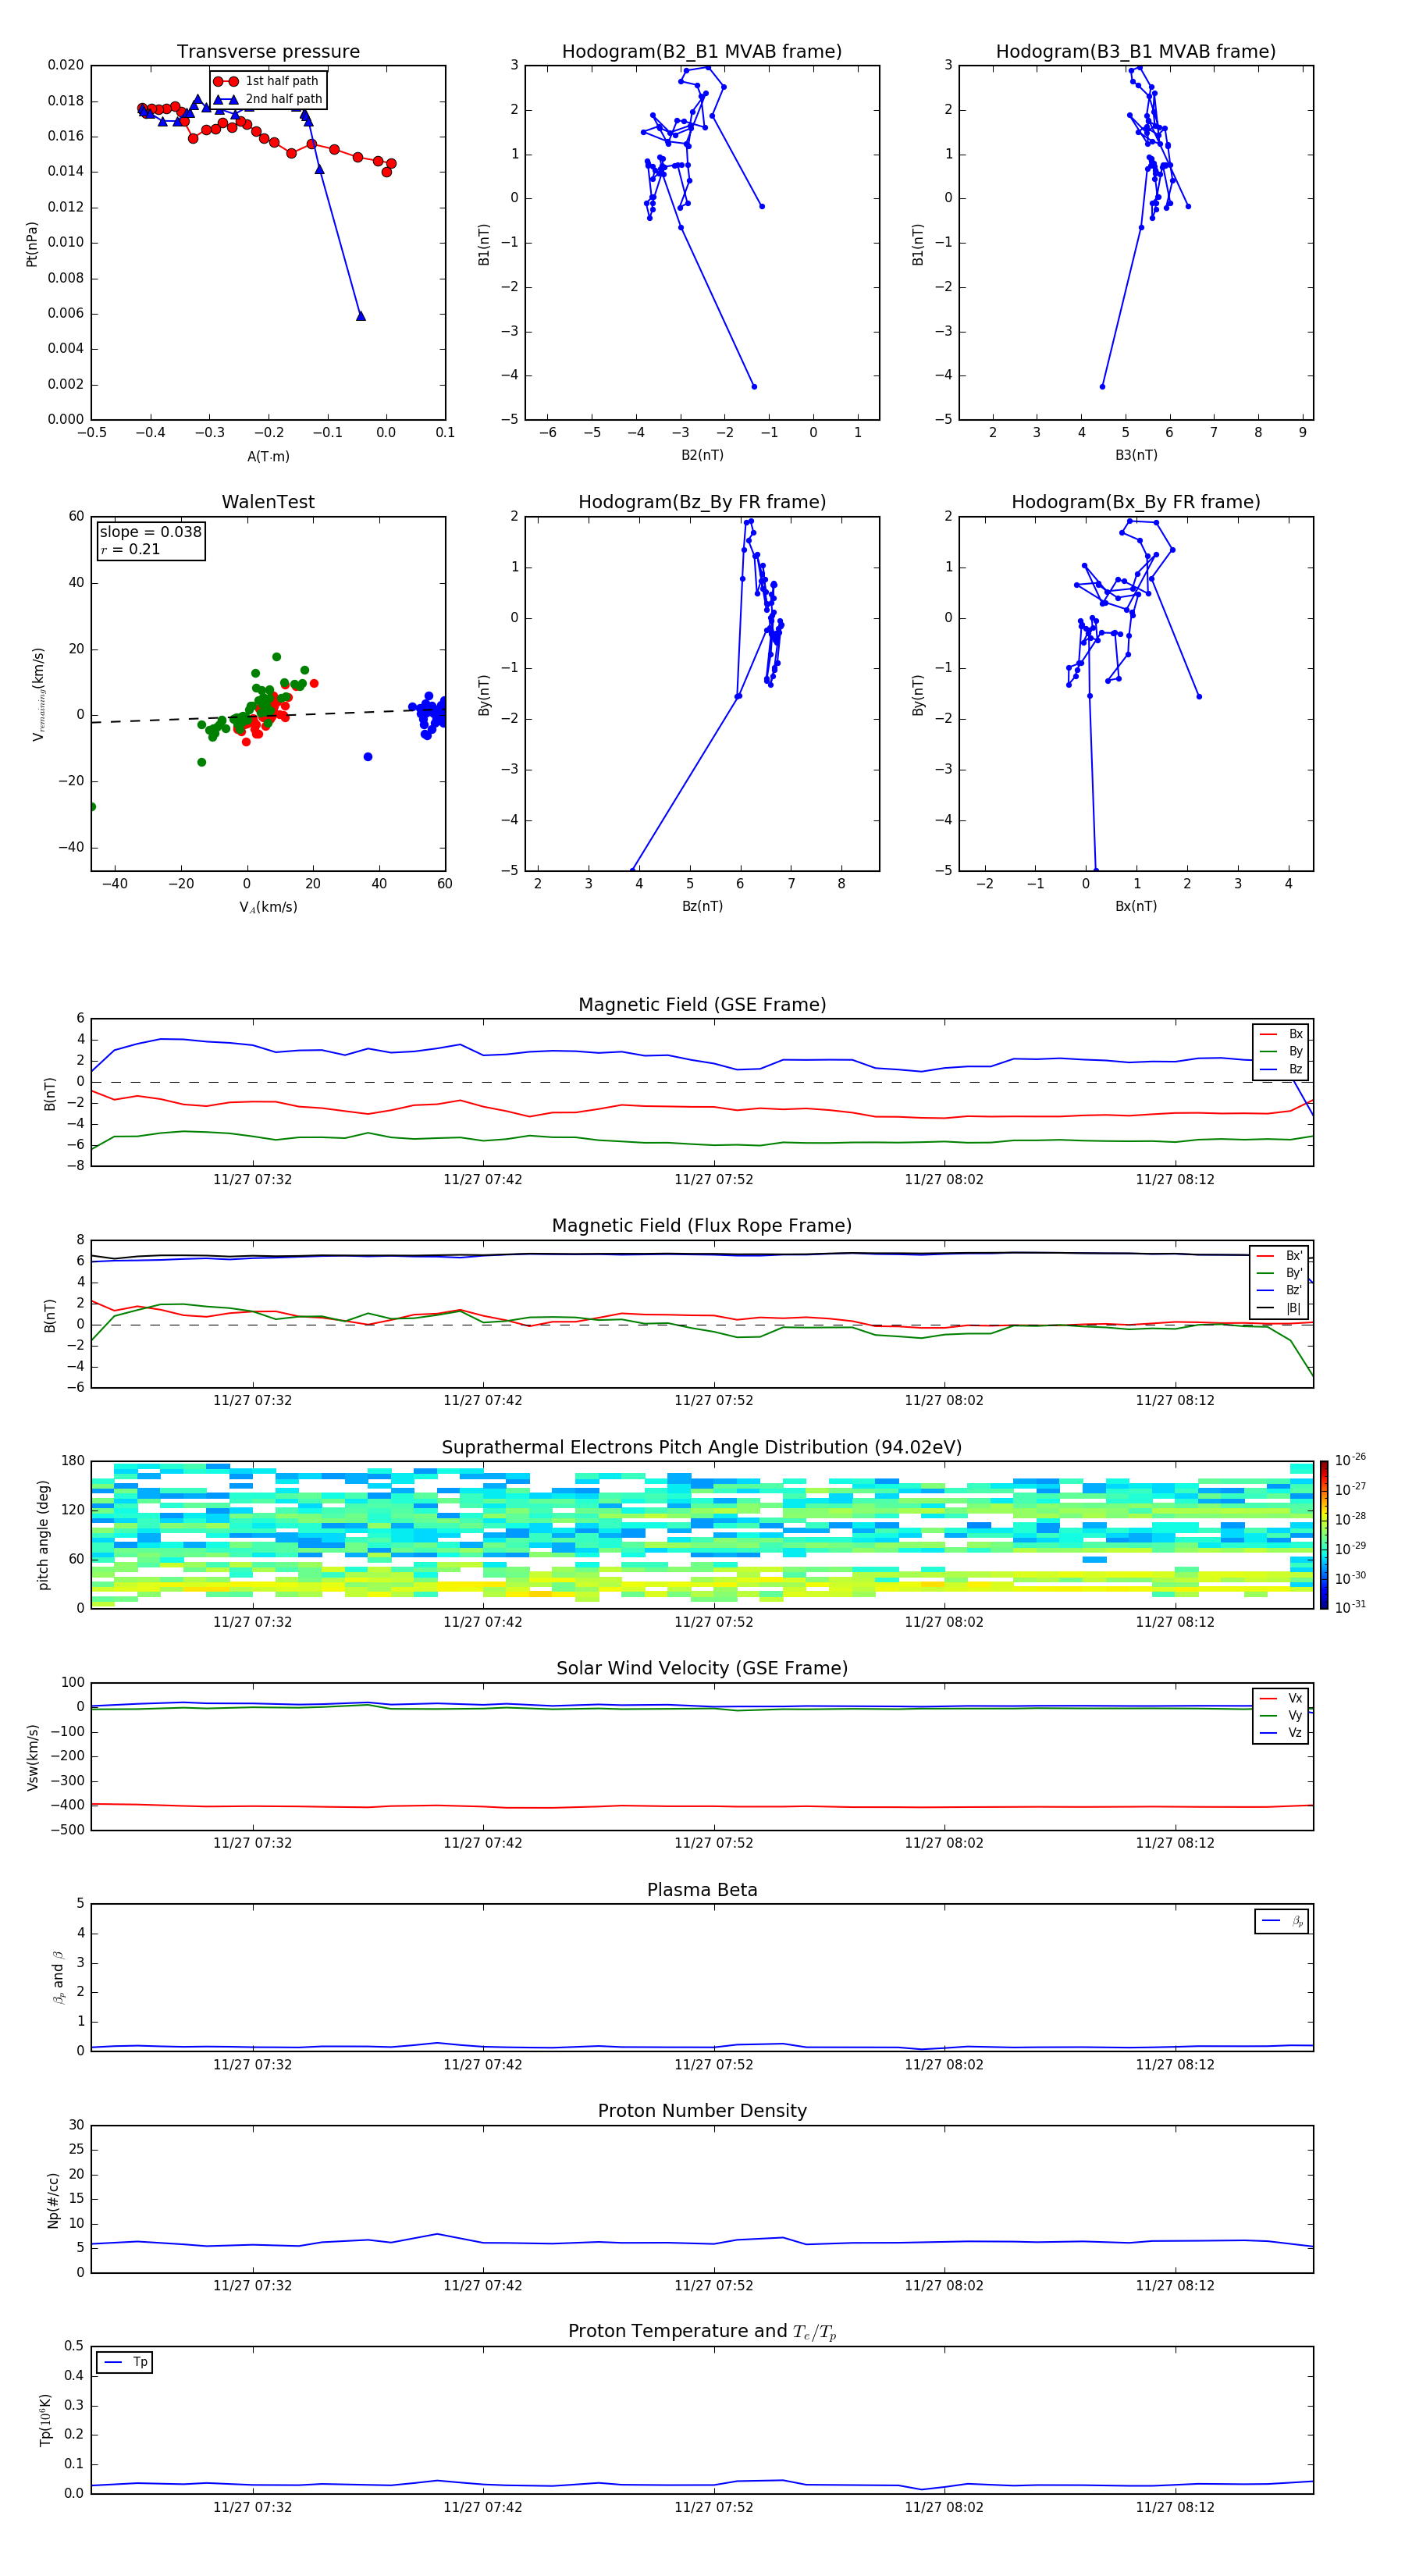Click the "Proton Number Density" title

tap(702, 2111)
